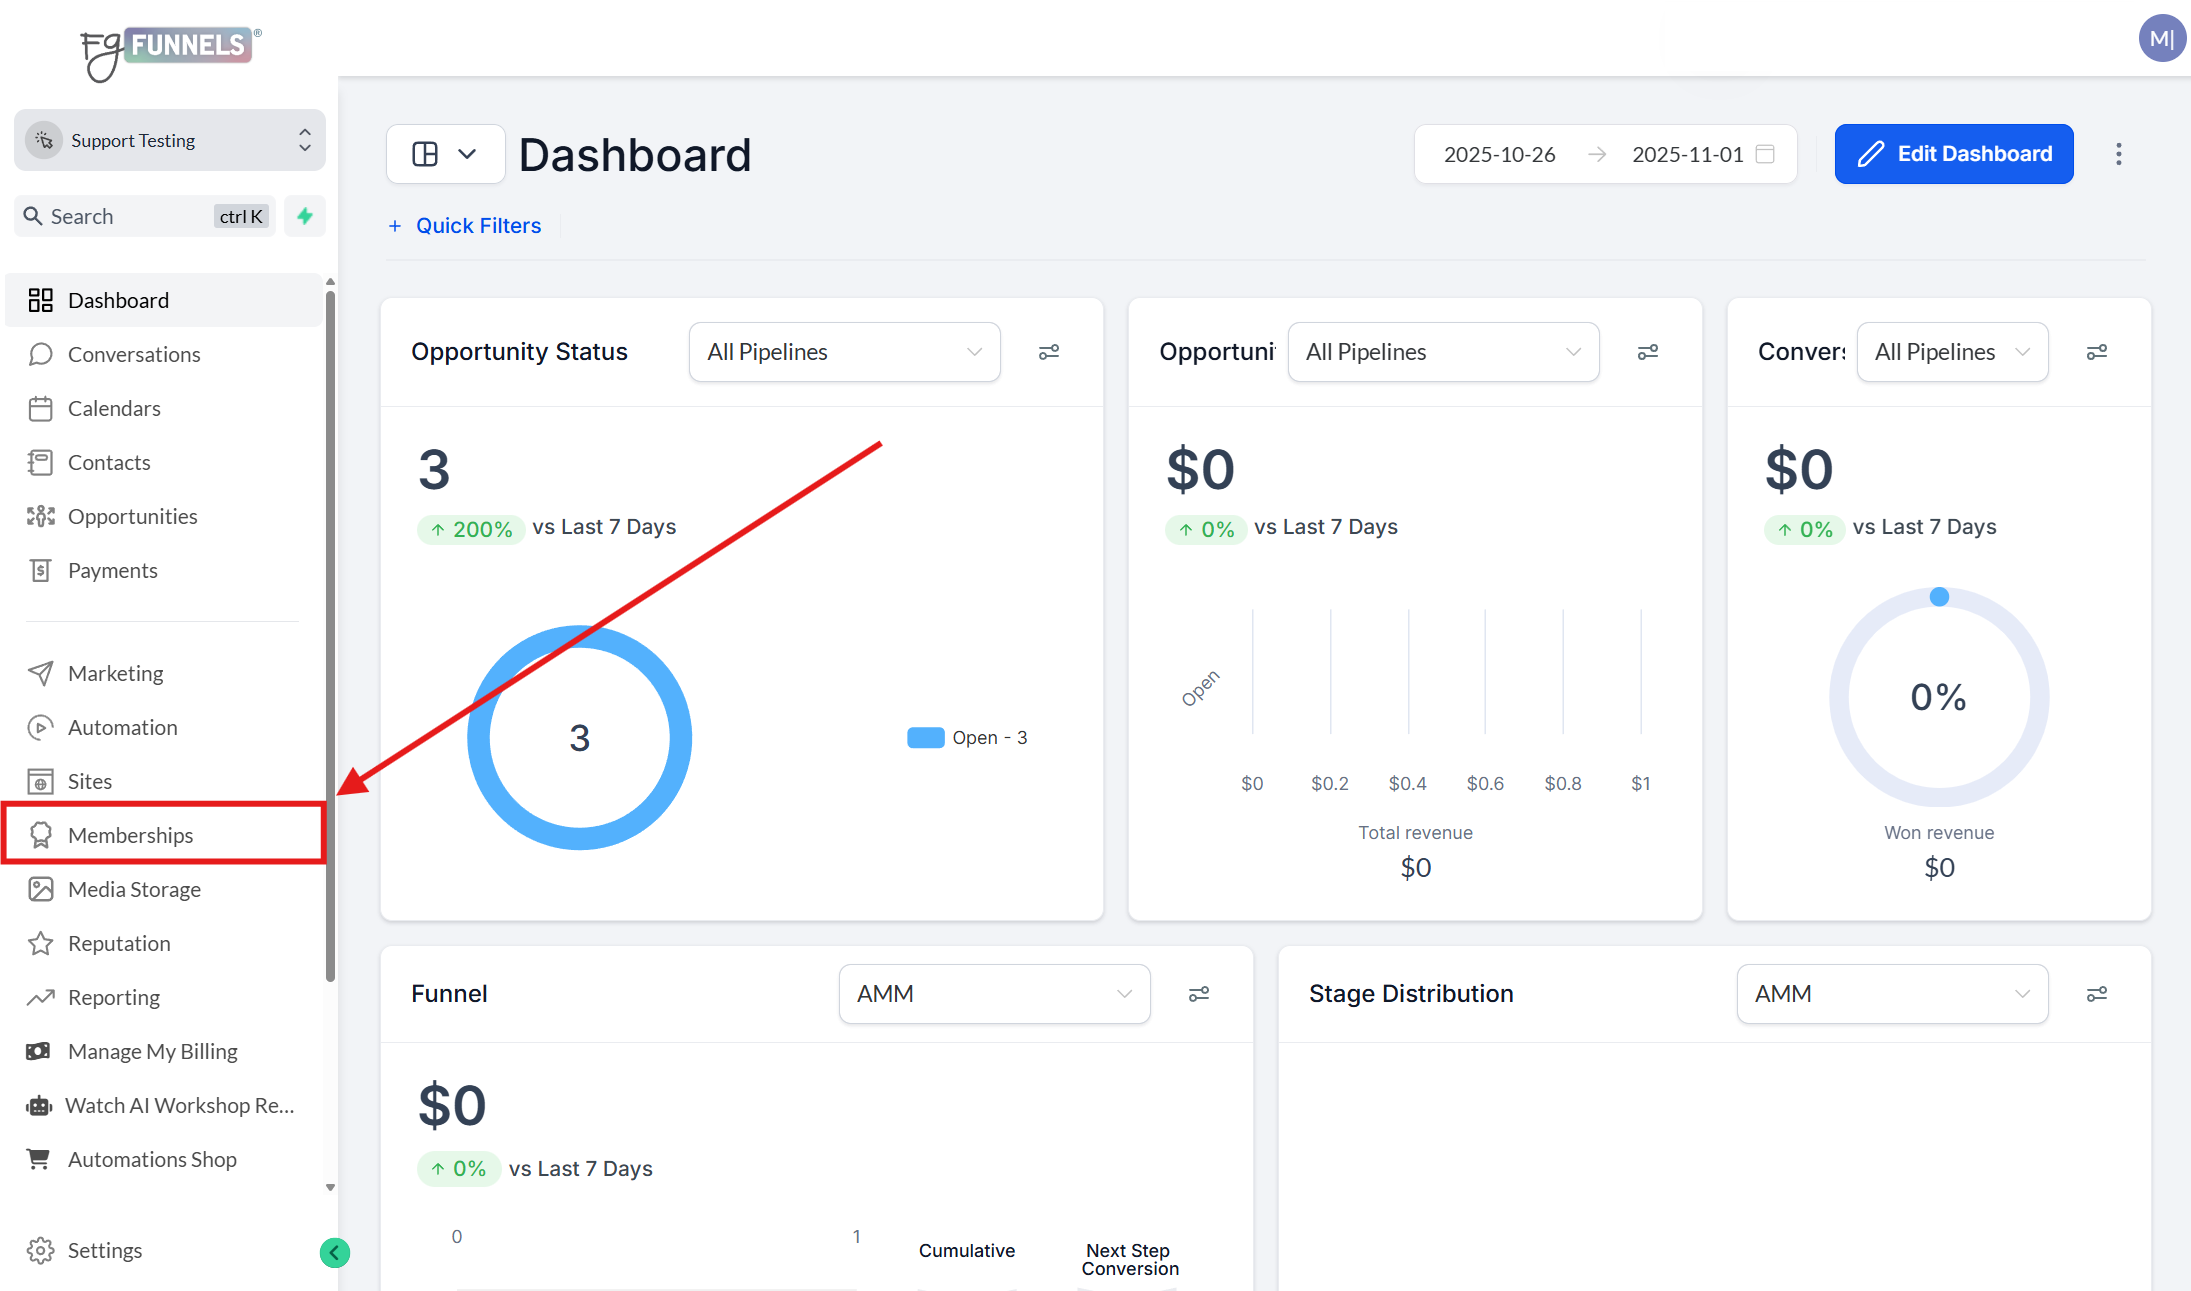The height and width of the screenshot is (1291, 2191).
Task: Click the Funnel widget filter settings icon
Action: (x=1198, y=994)
